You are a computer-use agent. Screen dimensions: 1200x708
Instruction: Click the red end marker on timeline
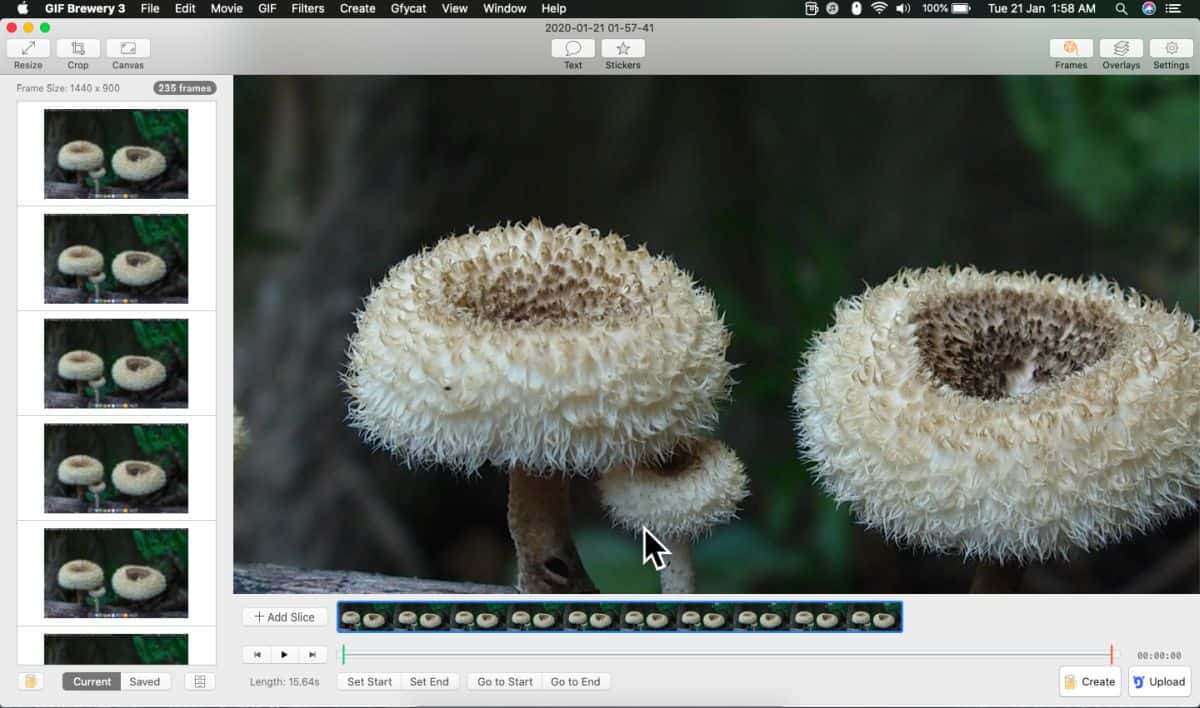point(1111,655)
